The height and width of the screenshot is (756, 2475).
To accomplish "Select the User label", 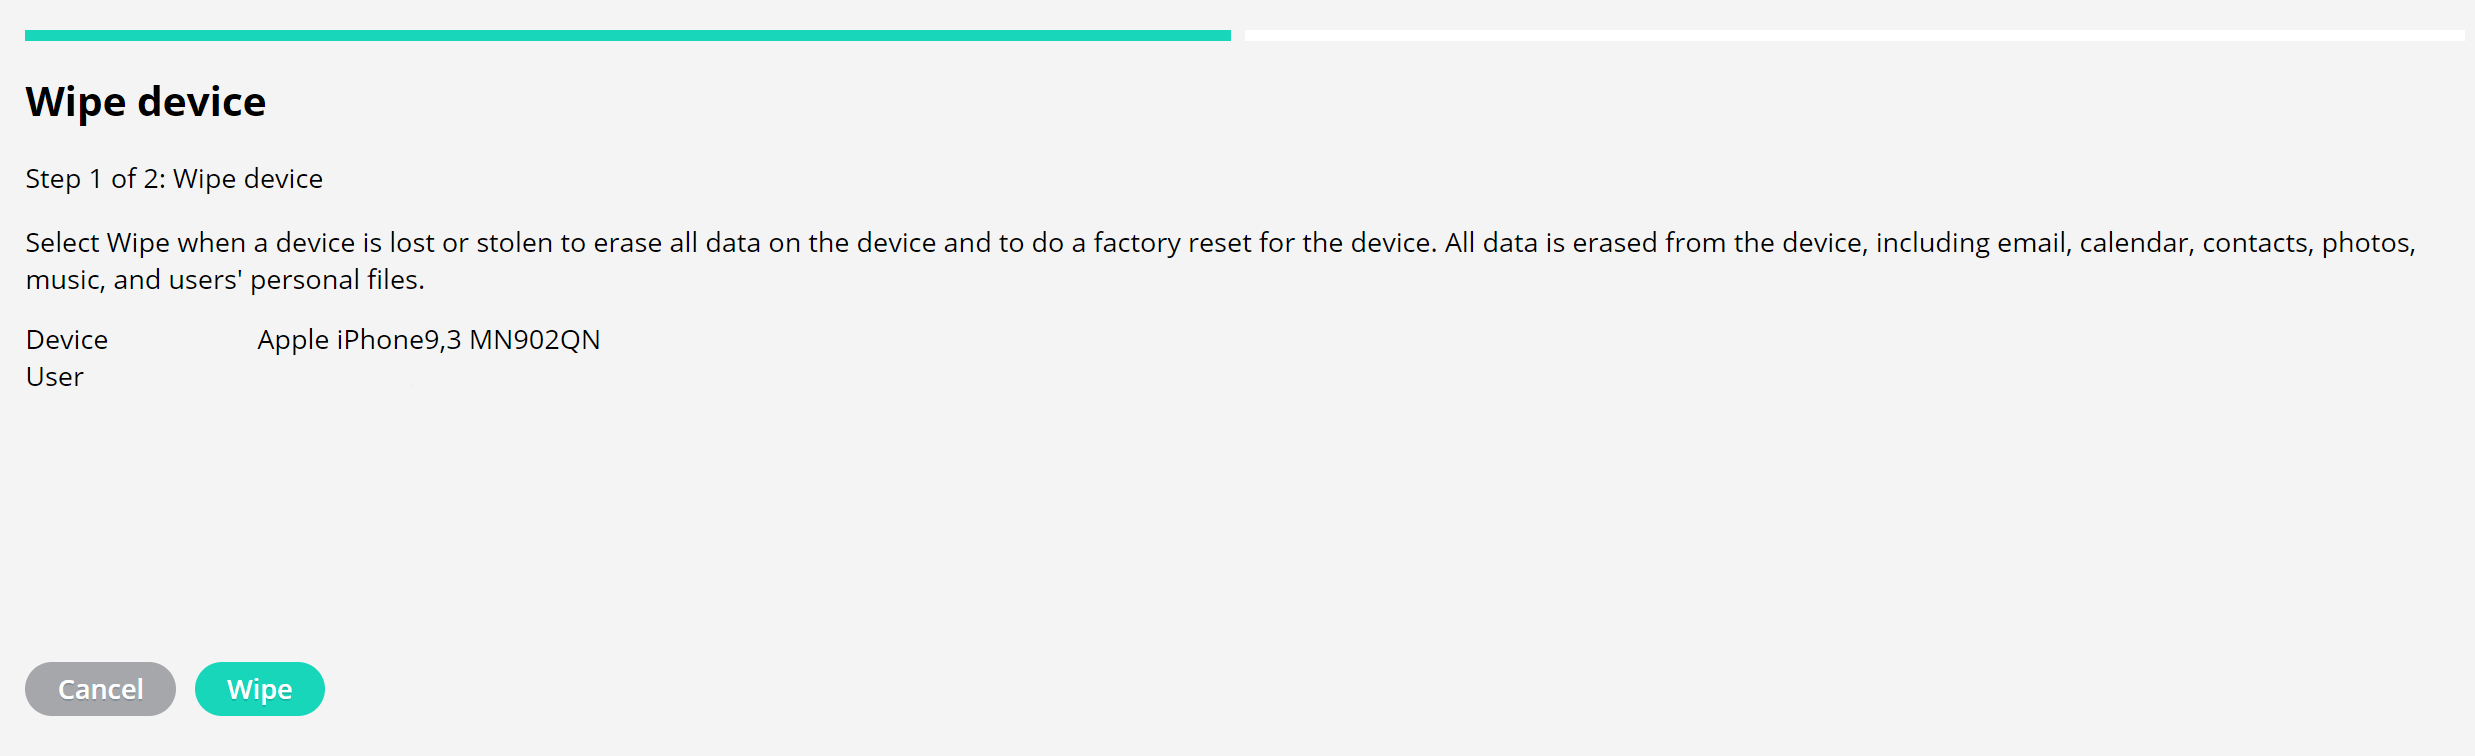I will 54,376.
